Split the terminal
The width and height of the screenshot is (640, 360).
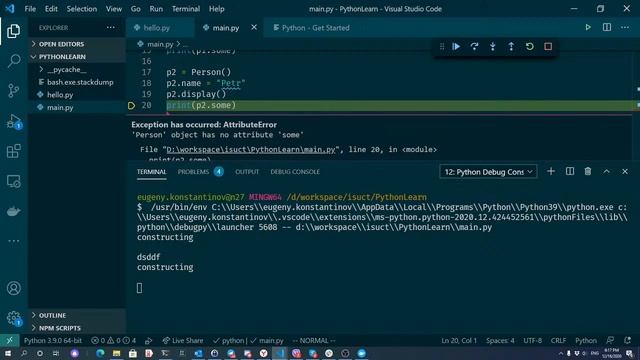570,171
